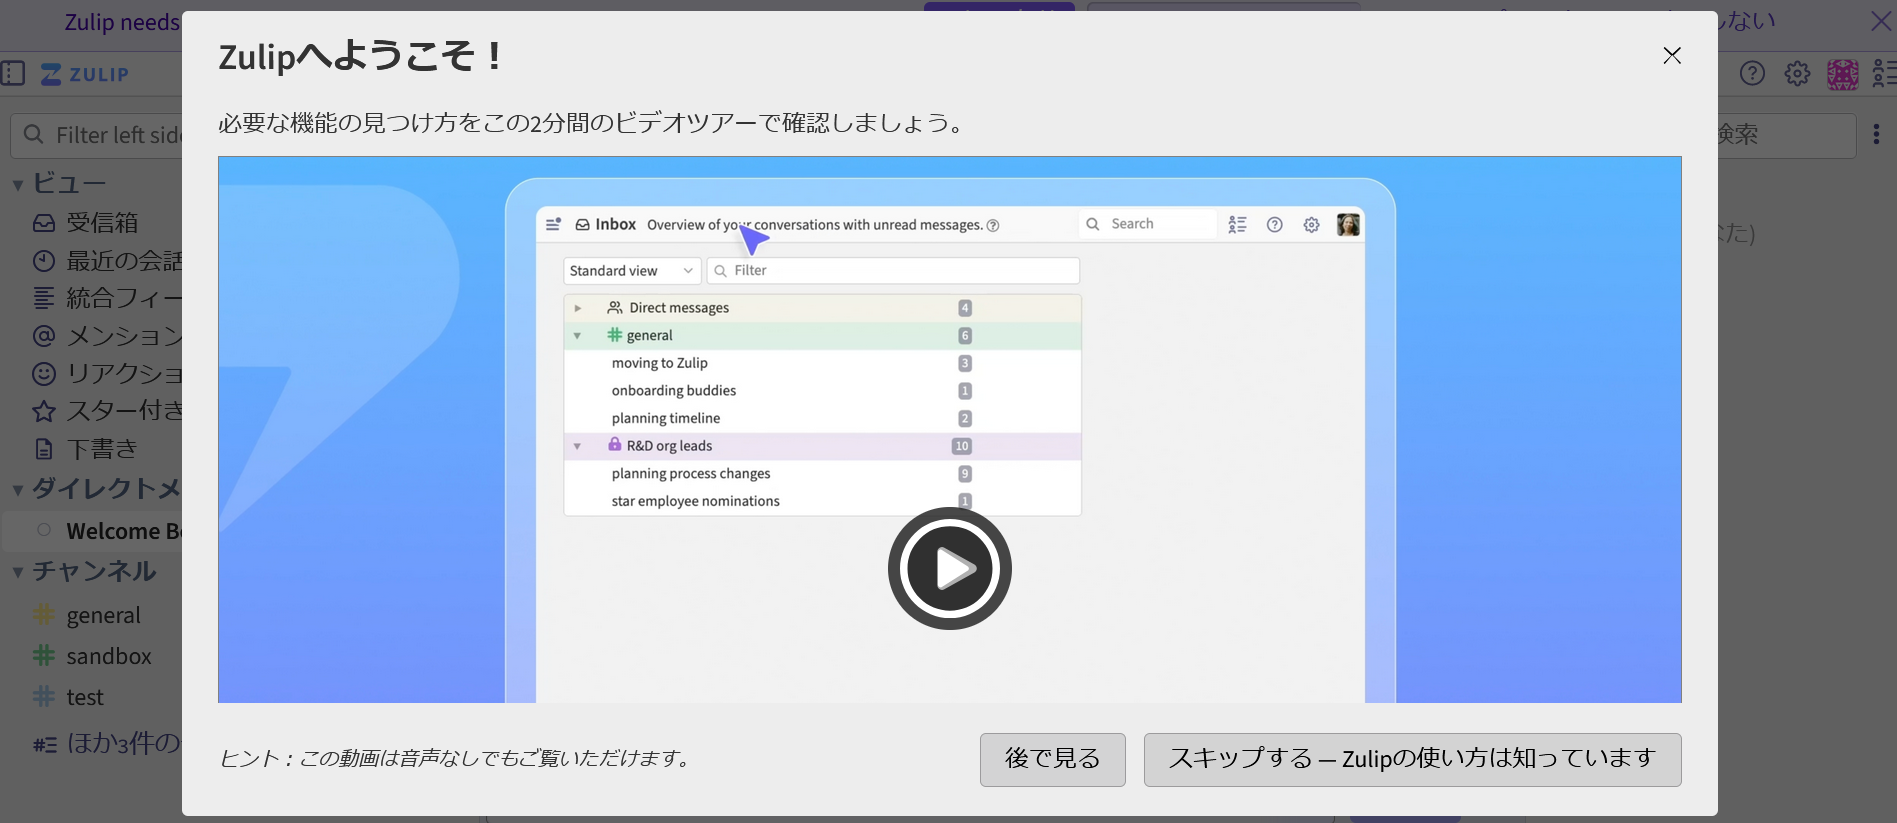1897x823 pixels.
Task: Open the 下書き drafts view
Action: click(101, 449)
